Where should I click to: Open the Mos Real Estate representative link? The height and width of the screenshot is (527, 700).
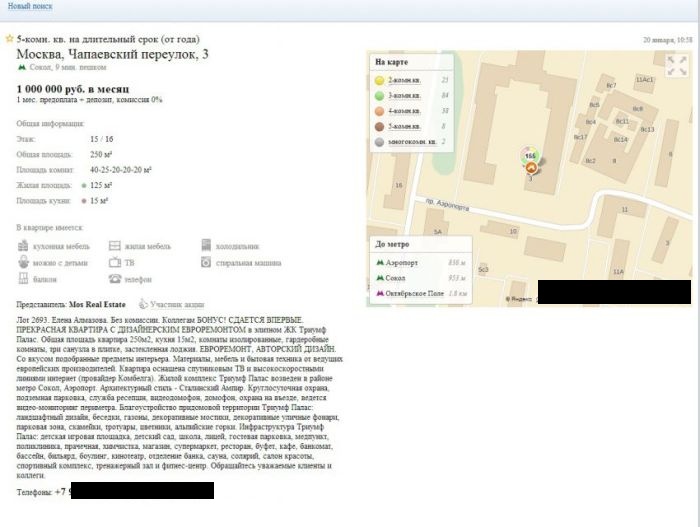coord(95,303)
